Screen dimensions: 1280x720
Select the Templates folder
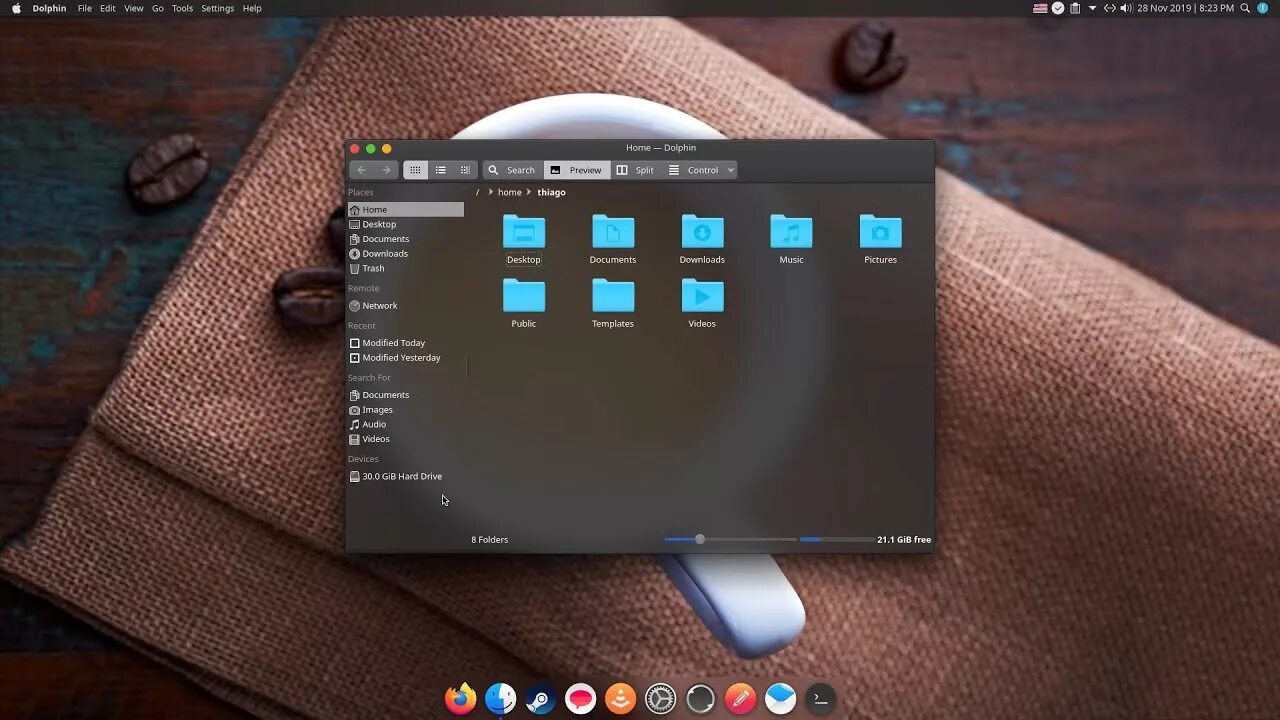(613, 303)
